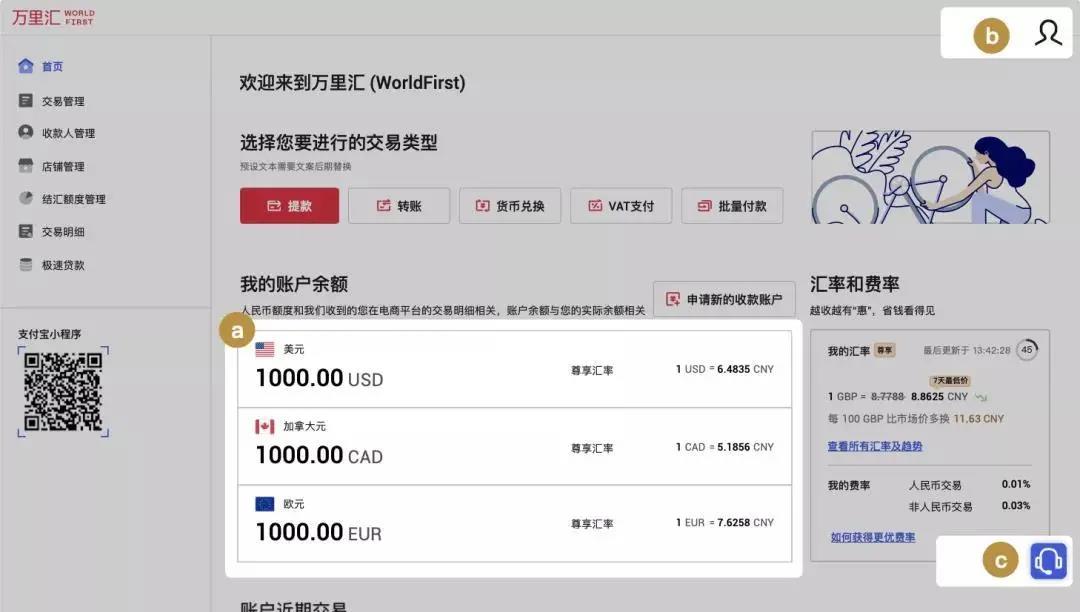The image size is (1080, 612).
Task: Click the Canada flag icon
Action: (264, 426)
